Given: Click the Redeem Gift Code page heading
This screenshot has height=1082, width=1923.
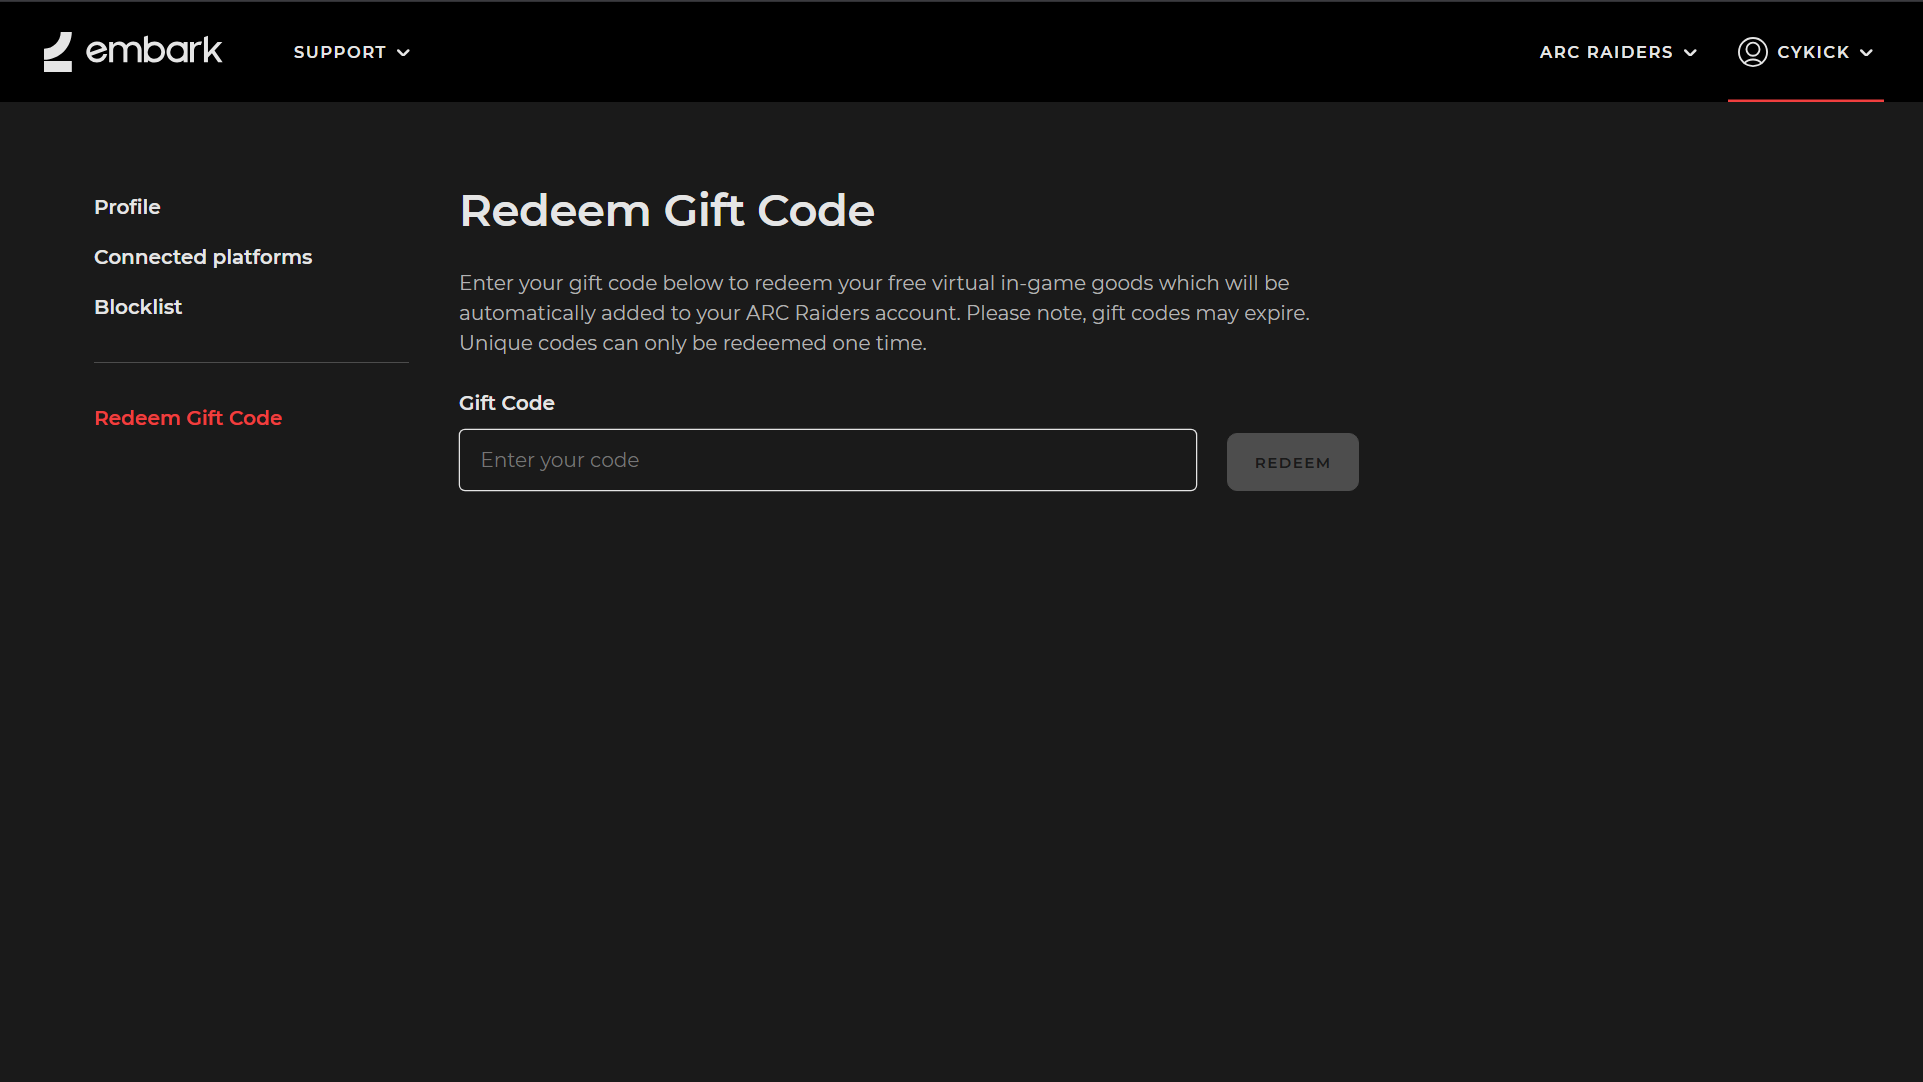Looking at the screenshot, I should tap(667, 211).
